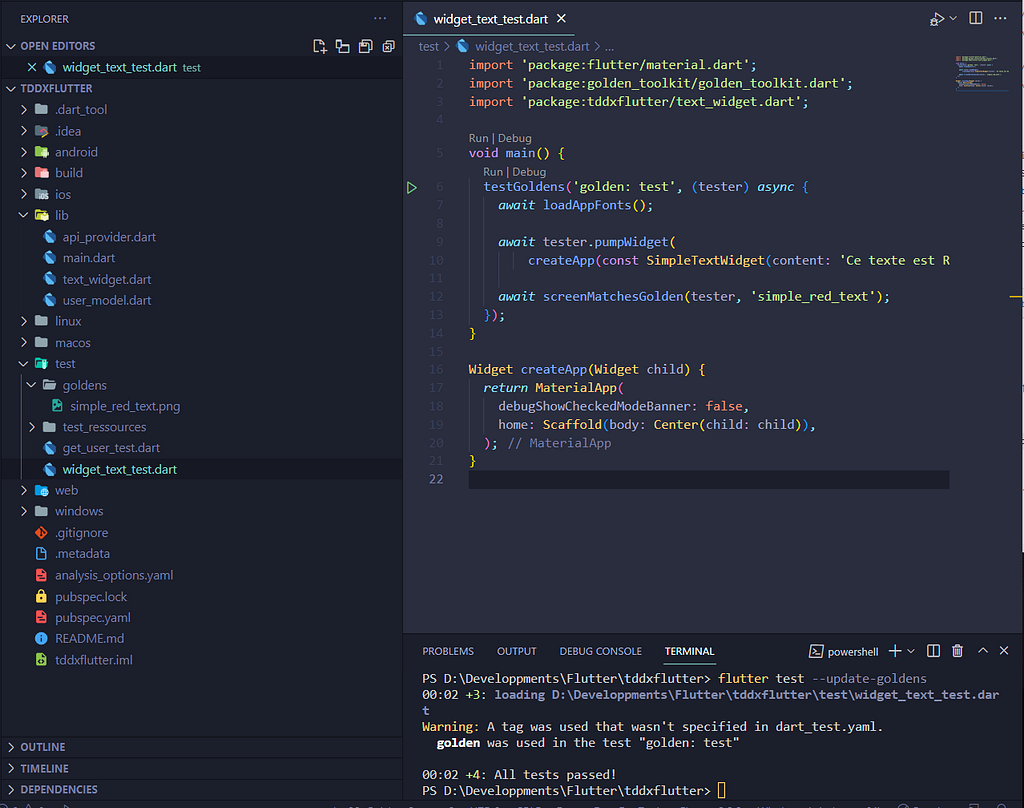The width and height of the screenshot is (1024, 808).
Task: Collapse the TDDXFLUTTER project section
Action: click(201, 88)
